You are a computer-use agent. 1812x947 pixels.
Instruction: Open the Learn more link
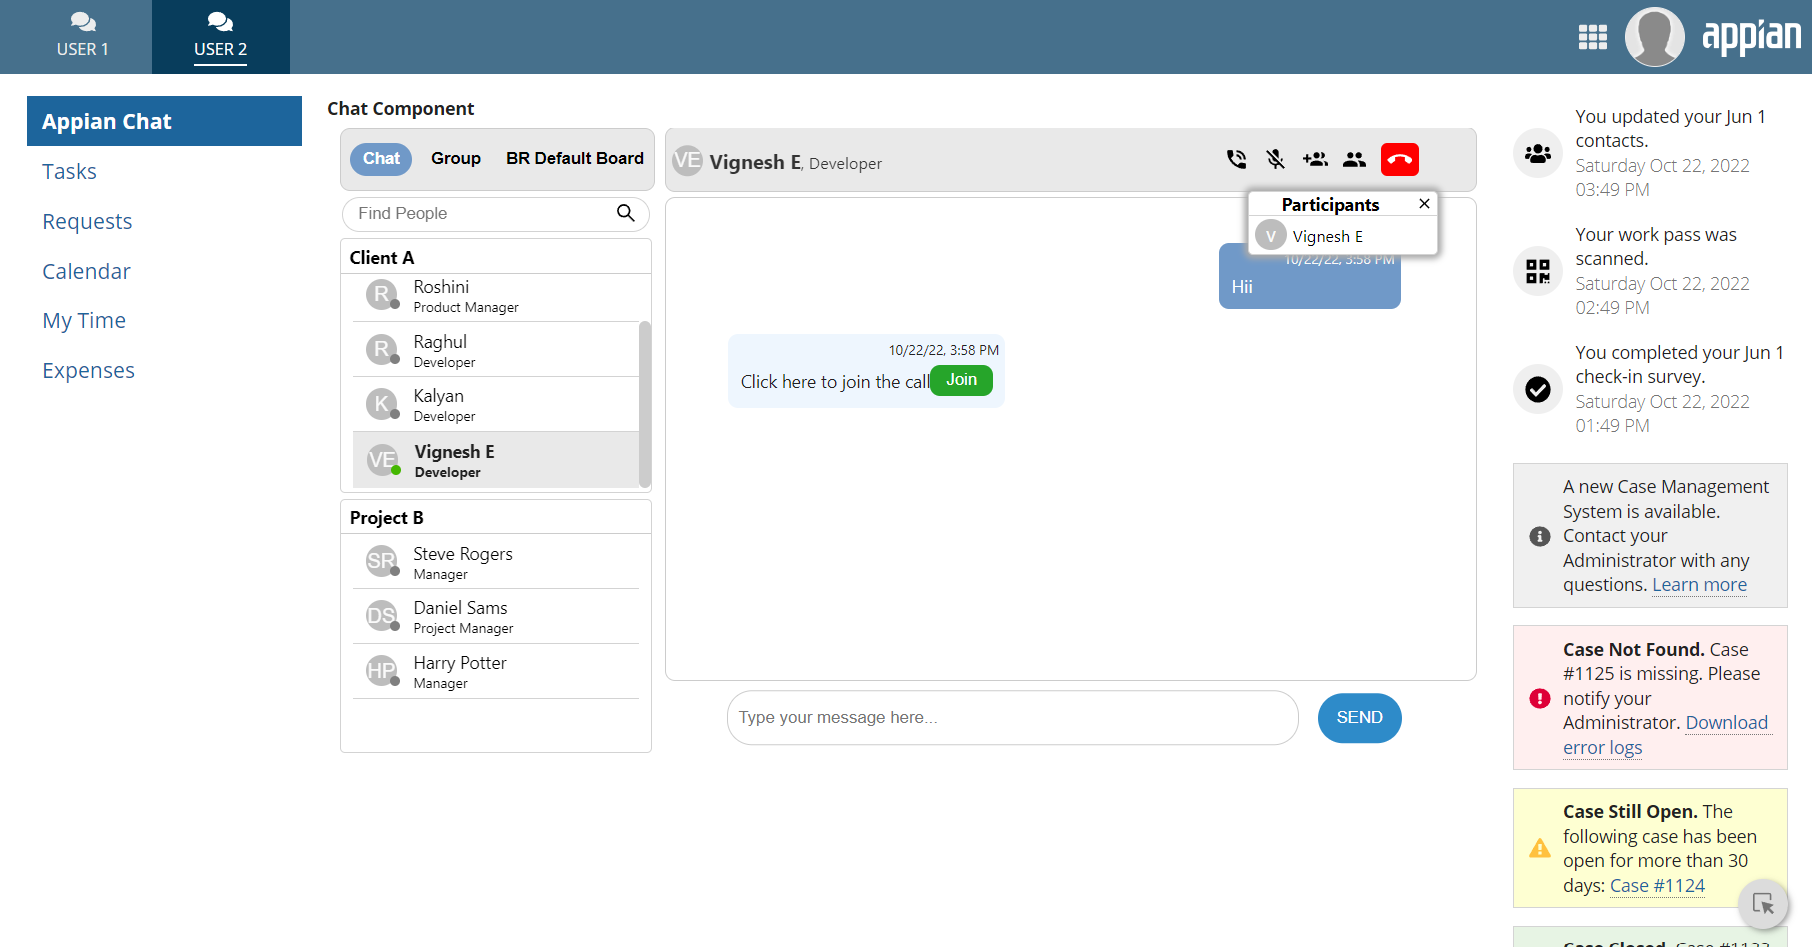[1699, 585]
